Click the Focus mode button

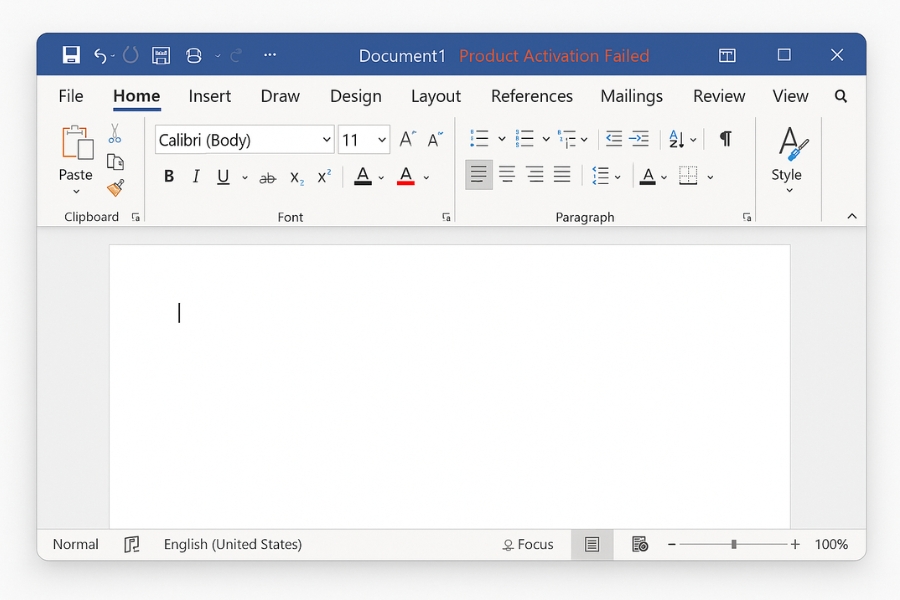528,544
